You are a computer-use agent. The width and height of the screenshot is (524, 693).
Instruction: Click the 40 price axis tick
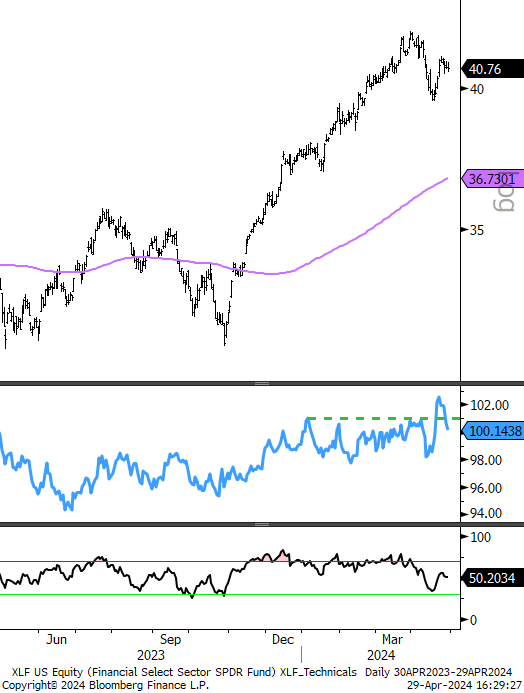click(477, 89)
